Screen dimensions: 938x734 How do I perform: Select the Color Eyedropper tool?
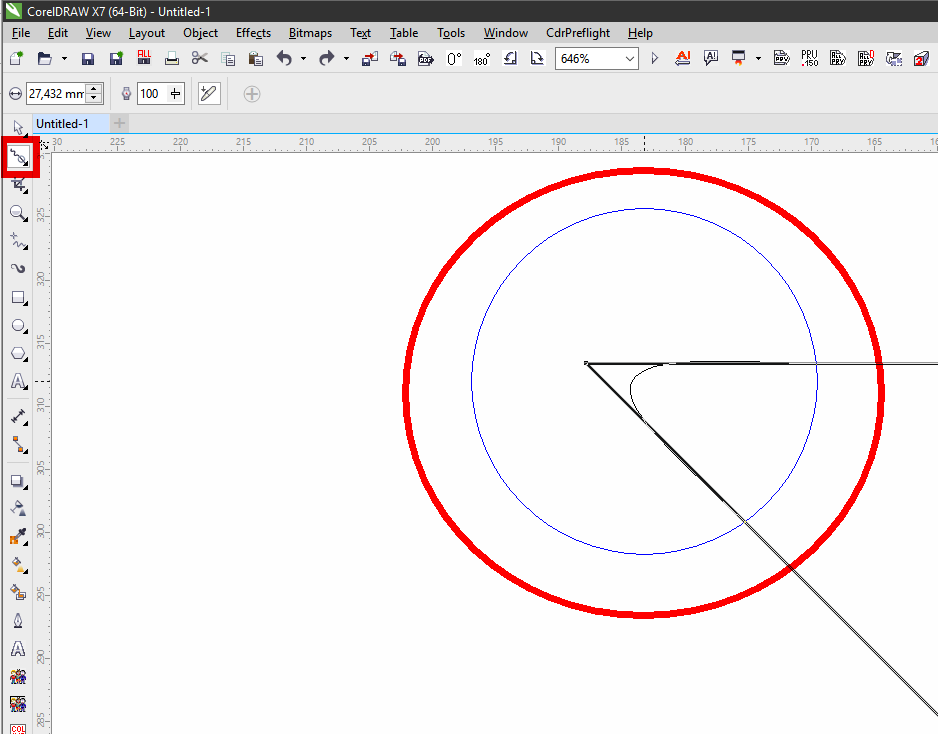18,537
